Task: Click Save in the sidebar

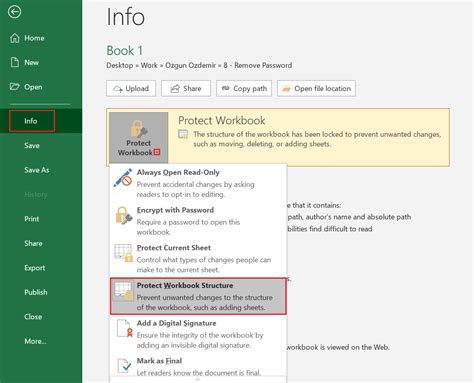Action: 41,145
